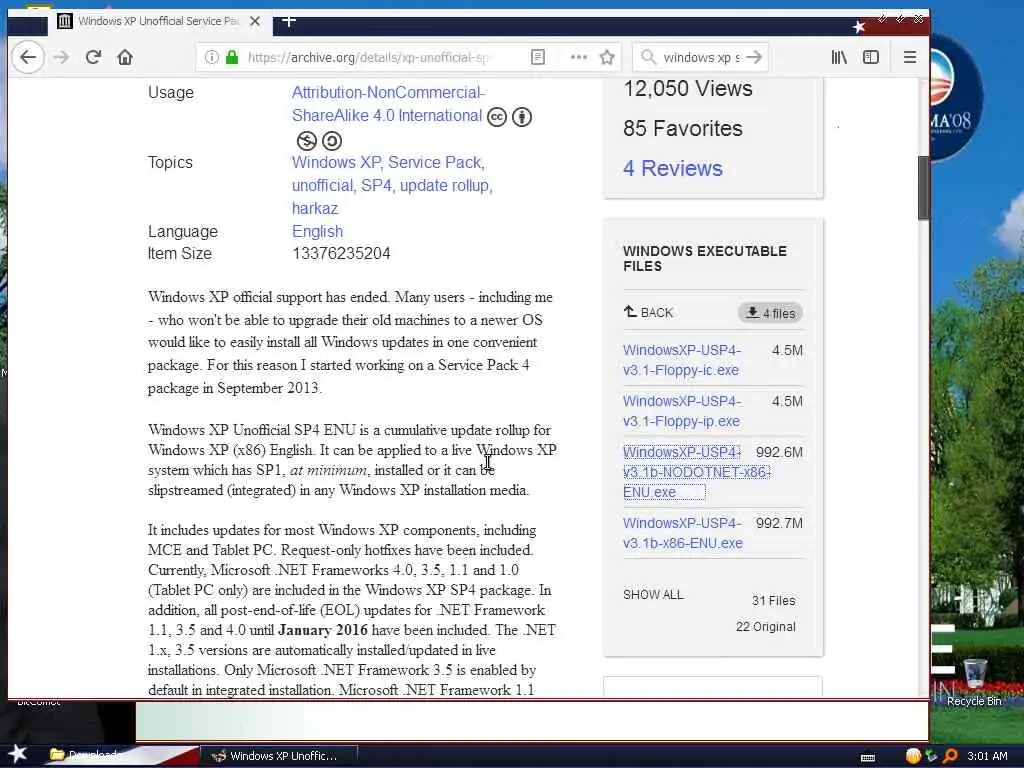Open the Firefox hamburger menu
The image size is (1024, 768).
click(x=910, y=57)
